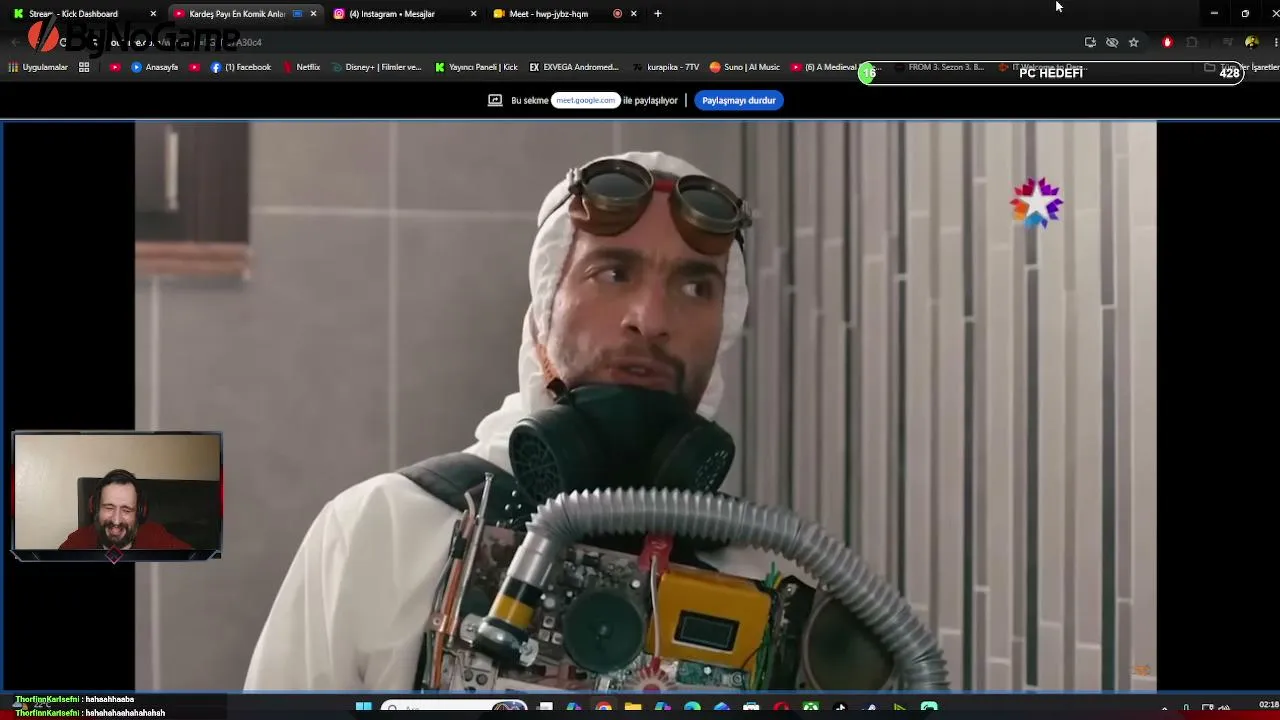Open the EXVEGA Andromed... bookmark

[574, 67]
